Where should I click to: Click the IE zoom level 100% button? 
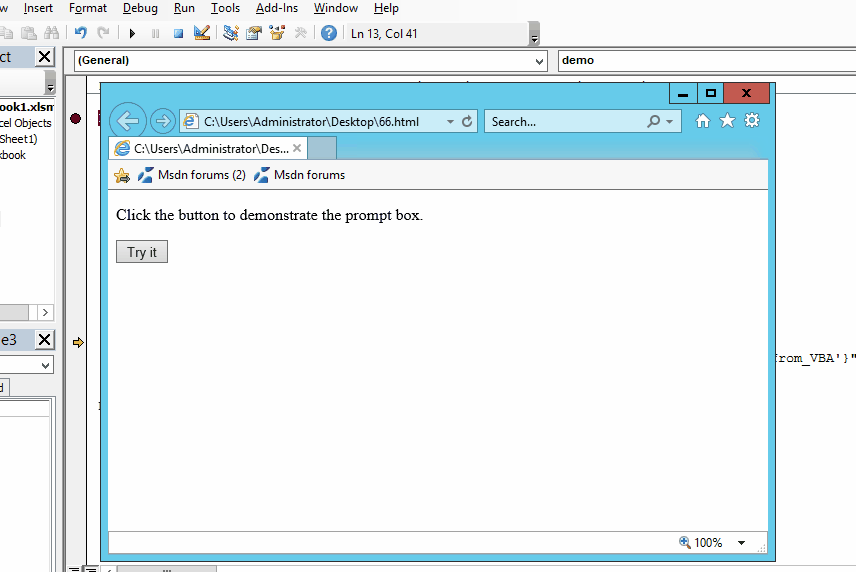[700, 543]
